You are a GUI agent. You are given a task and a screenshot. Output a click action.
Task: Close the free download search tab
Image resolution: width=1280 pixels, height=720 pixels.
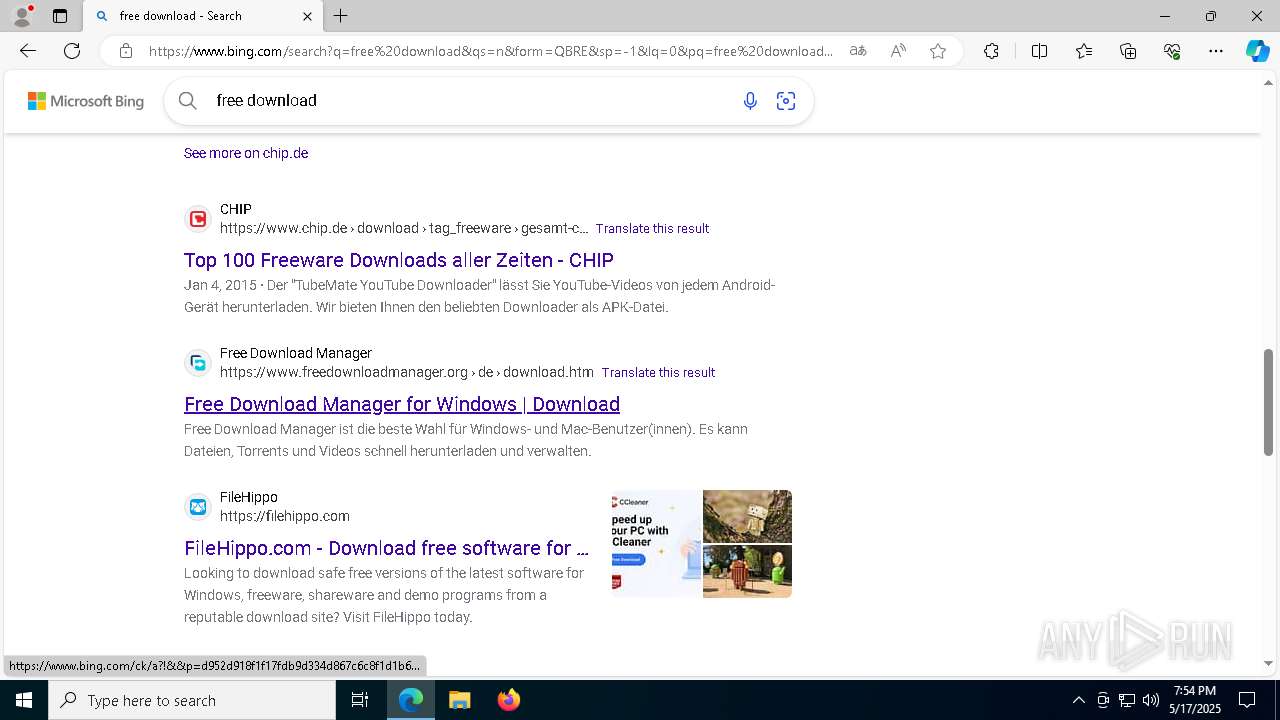coord(307,16)
